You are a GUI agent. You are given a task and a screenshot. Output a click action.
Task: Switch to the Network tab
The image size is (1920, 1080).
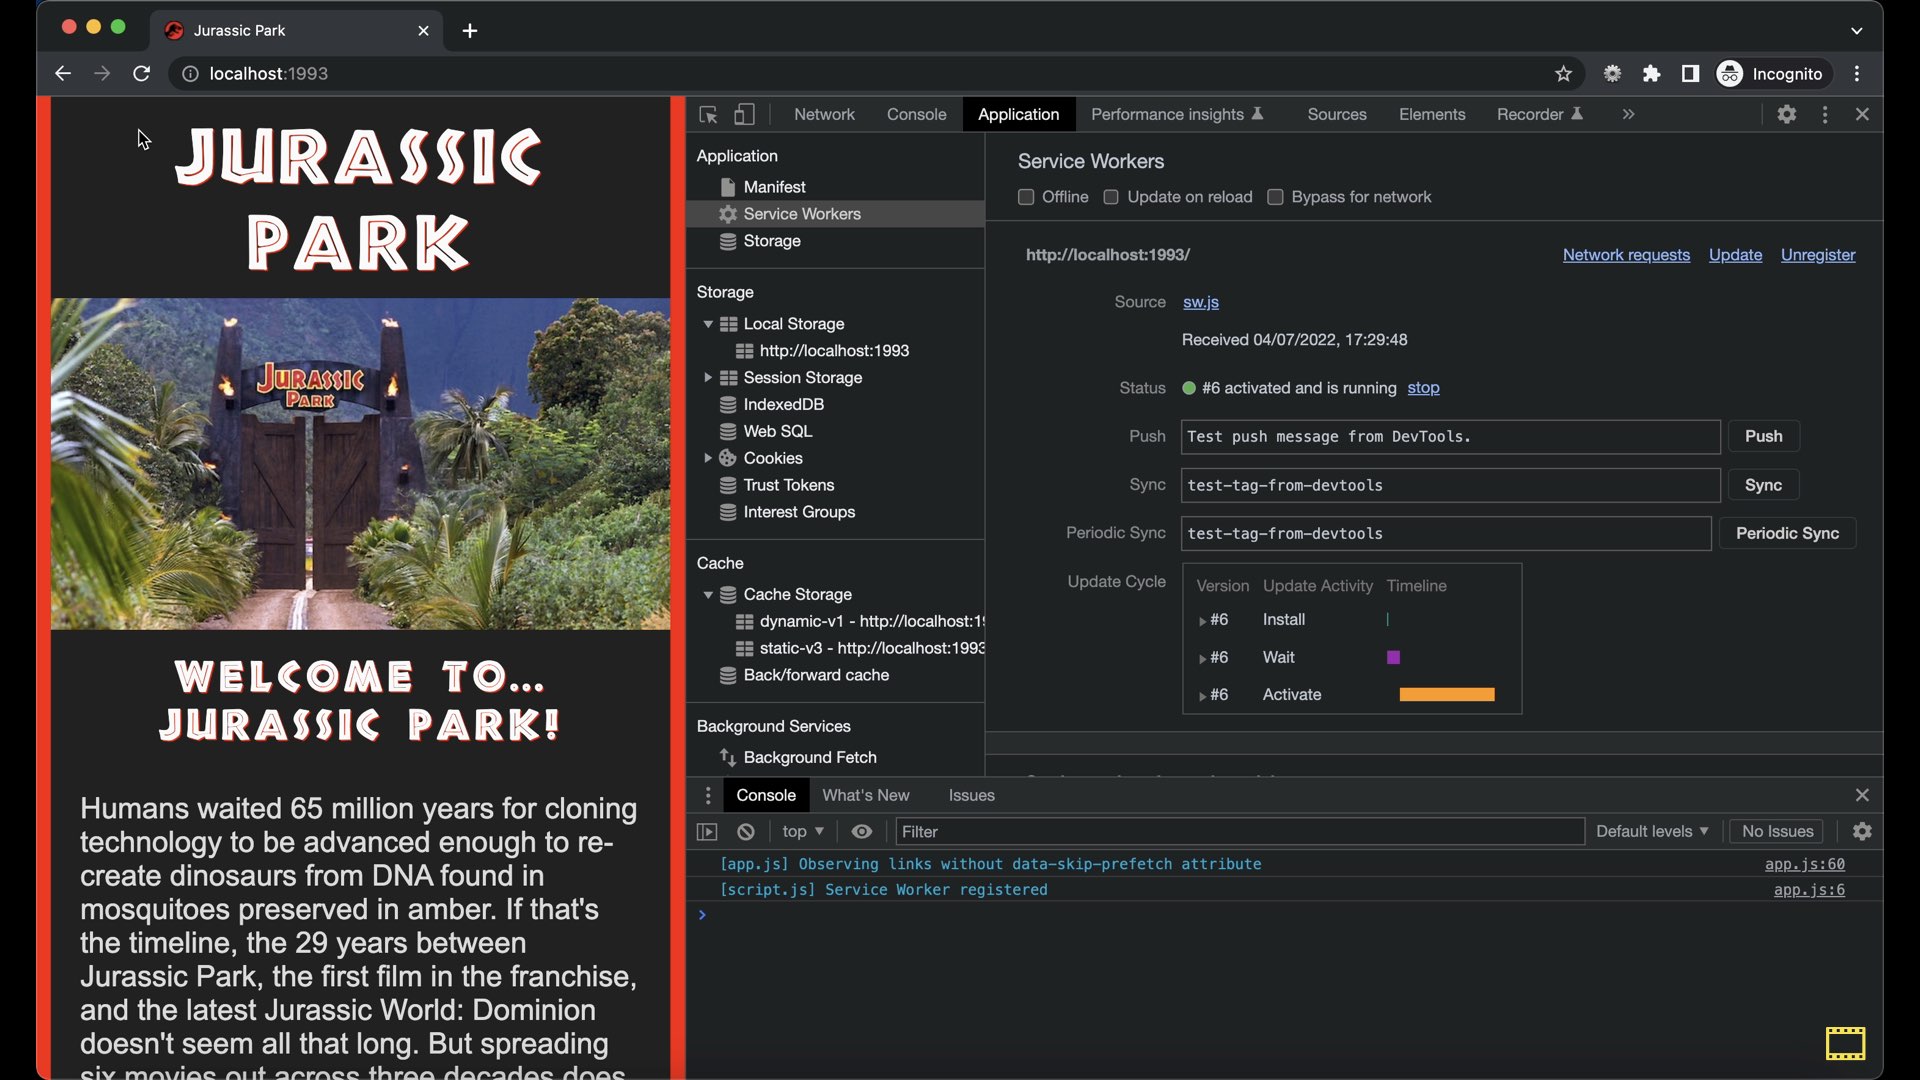(x=824, y=115)
